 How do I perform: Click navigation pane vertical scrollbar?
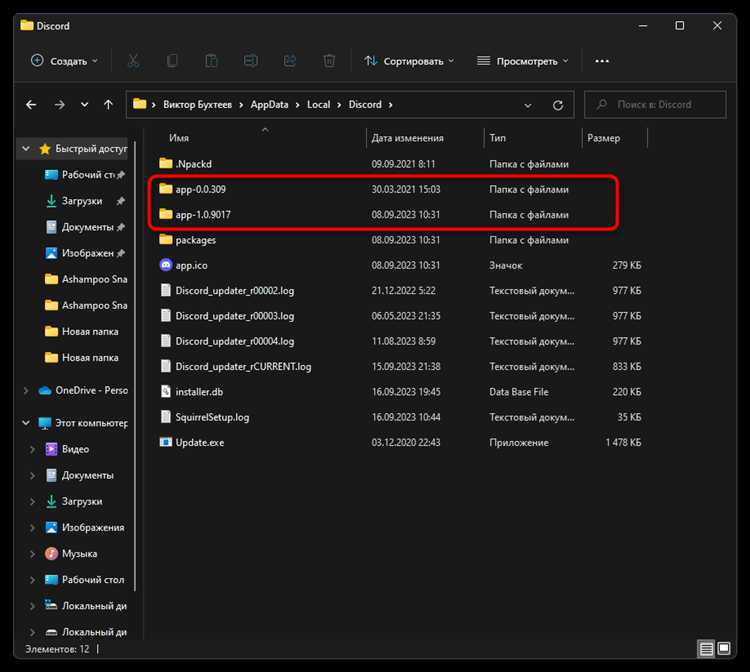pos(135,366)
